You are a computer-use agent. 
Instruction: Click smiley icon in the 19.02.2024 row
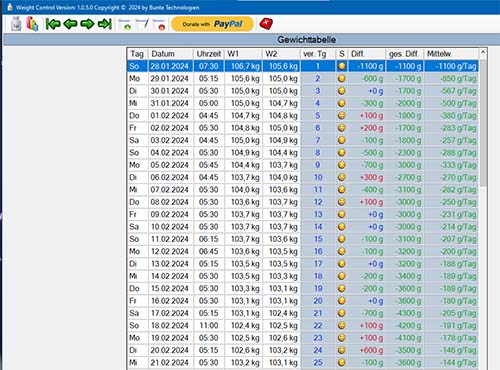[341, 338]
